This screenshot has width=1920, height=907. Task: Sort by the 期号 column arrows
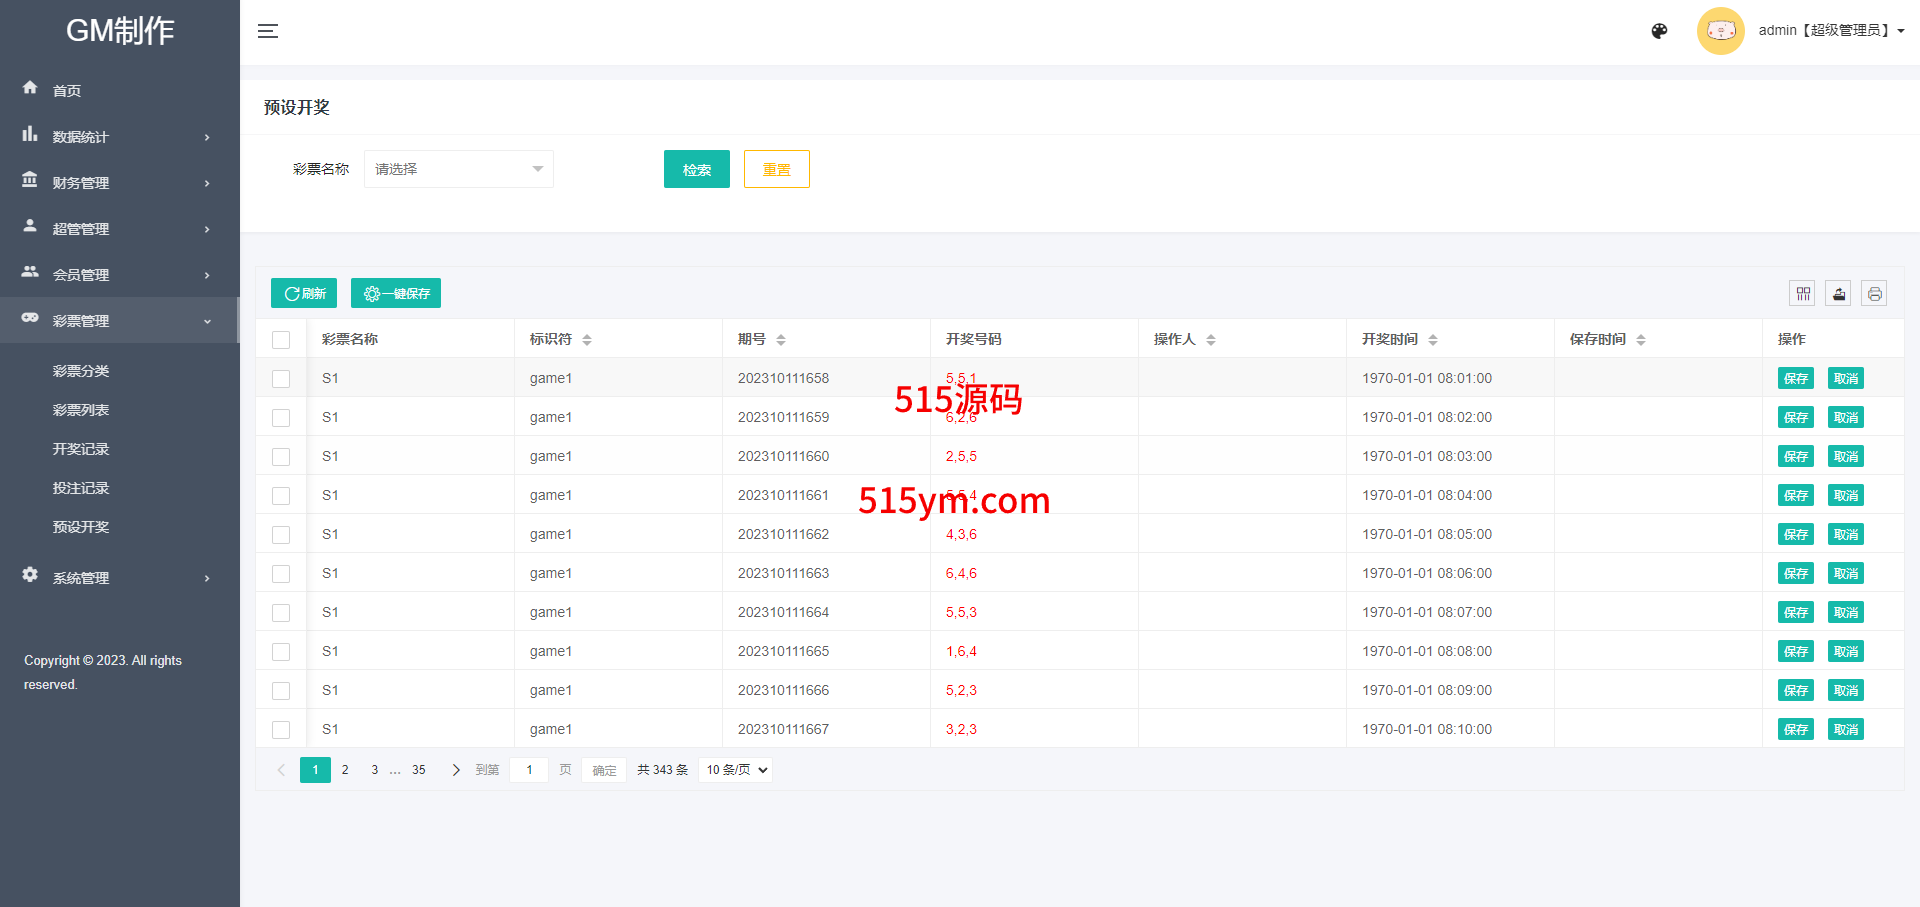(781, 340)
